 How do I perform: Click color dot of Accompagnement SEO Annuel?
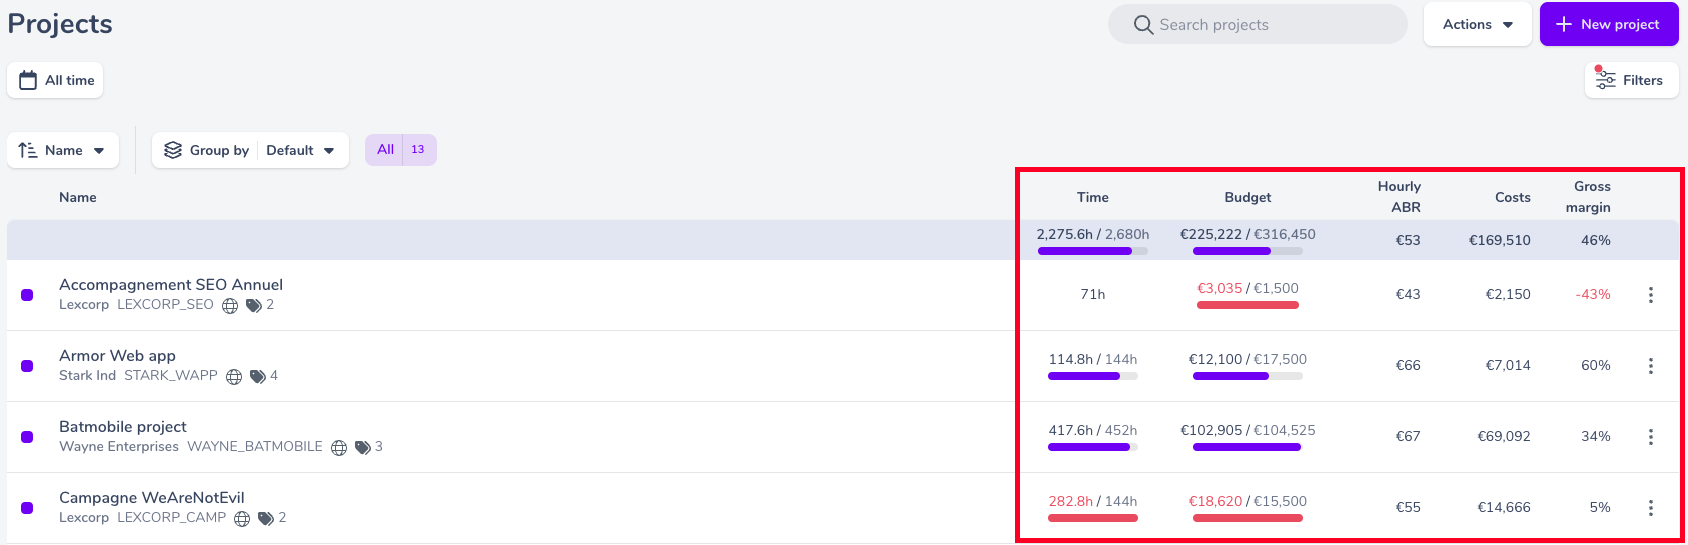27,295
